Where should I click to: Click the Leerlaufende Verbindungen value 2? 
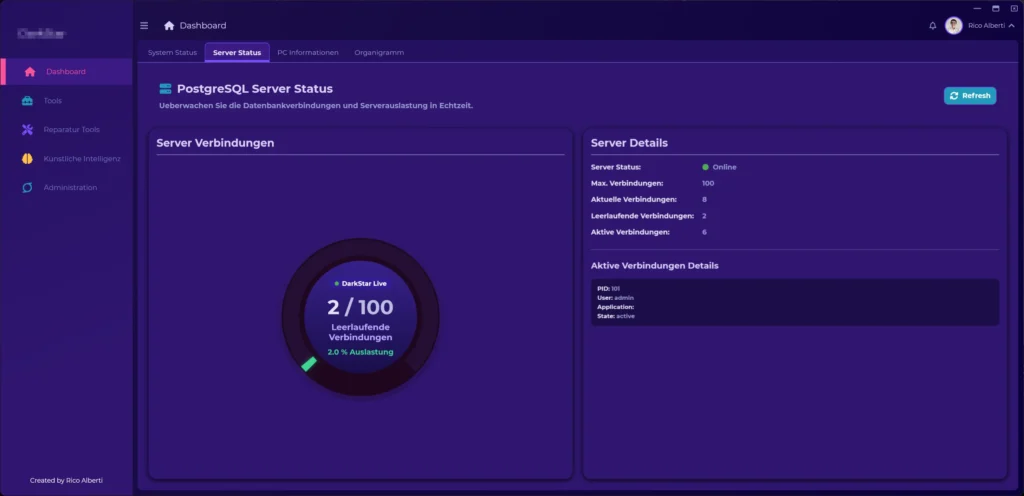704,216
